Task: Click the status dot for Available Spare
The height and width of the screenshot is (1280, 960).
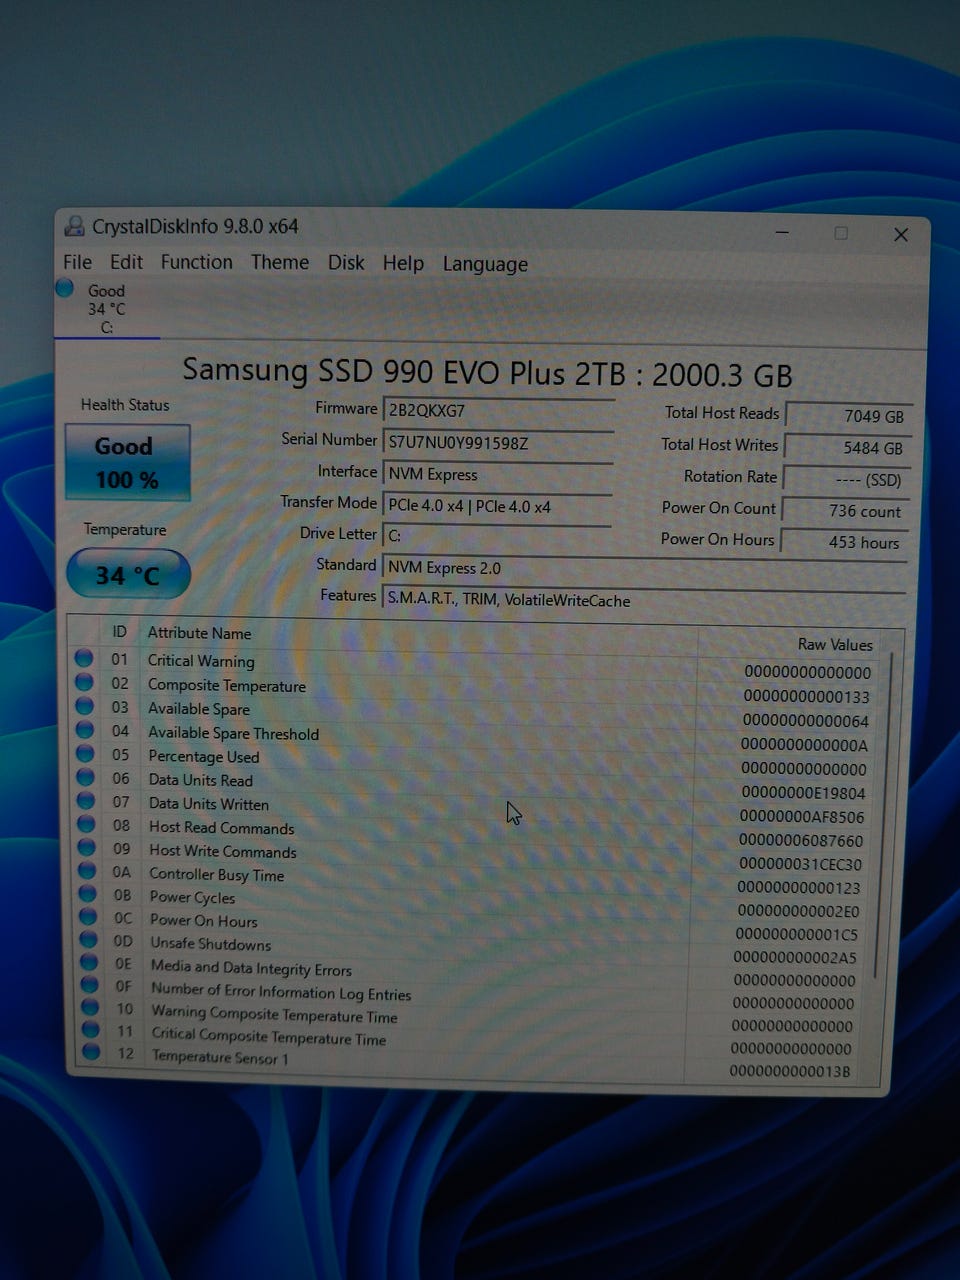Action: tap(85, 706)
